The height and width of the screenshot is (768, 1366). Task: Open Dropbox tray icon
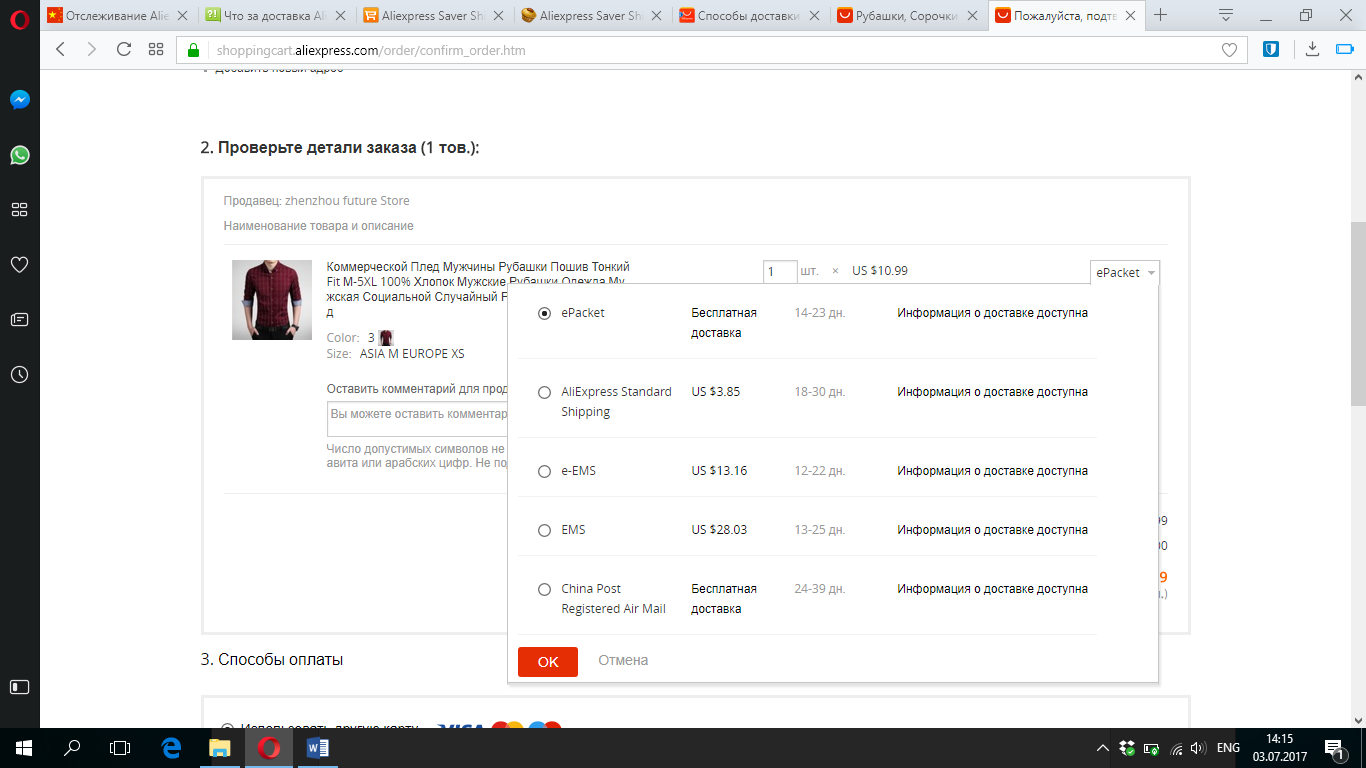click(1128, 747)
